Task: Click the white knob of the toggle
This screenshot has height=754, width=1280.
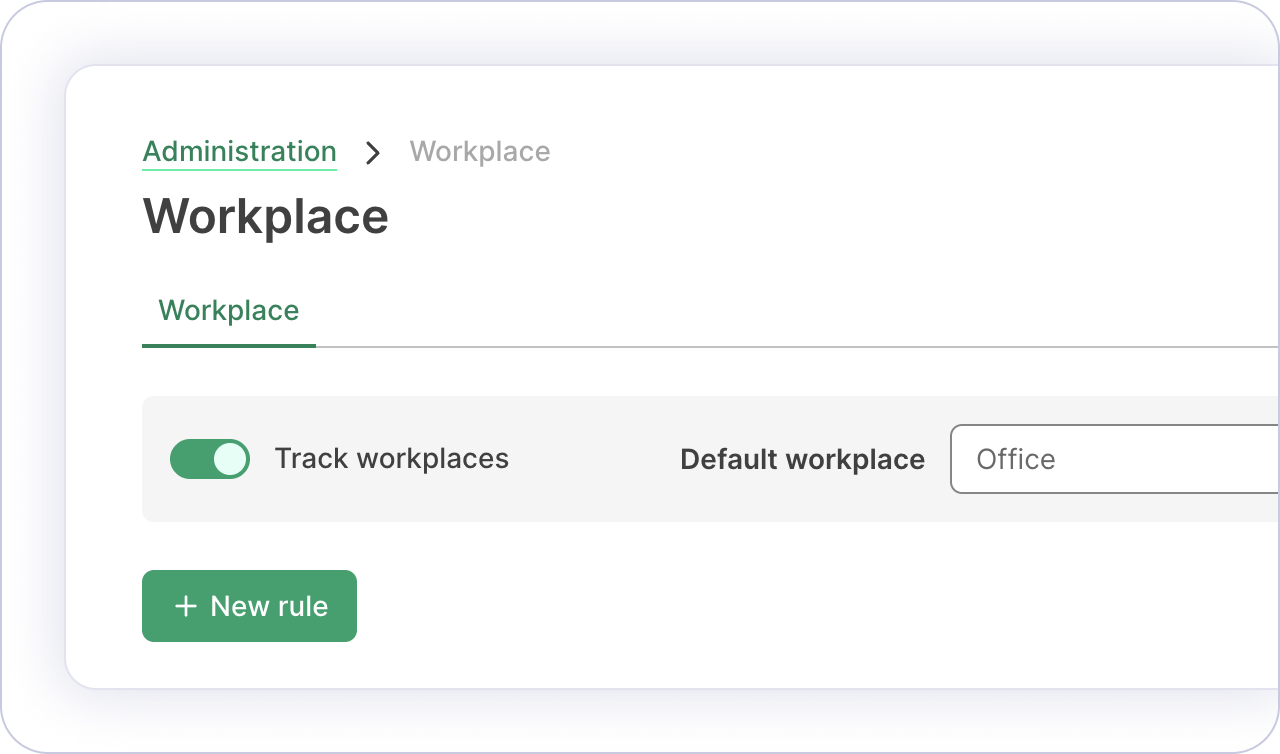Action: (229, 459)
